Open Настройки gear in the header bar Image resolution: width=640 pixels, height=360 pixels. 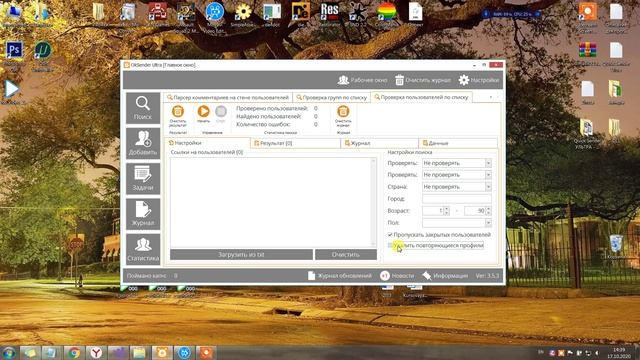coord(479,80)
